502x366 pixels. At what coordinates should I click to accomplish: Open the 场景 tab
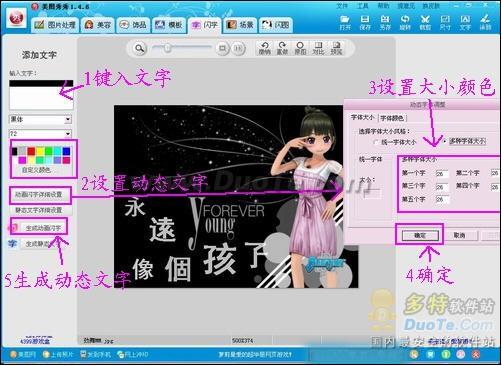(x=240, y=25)
